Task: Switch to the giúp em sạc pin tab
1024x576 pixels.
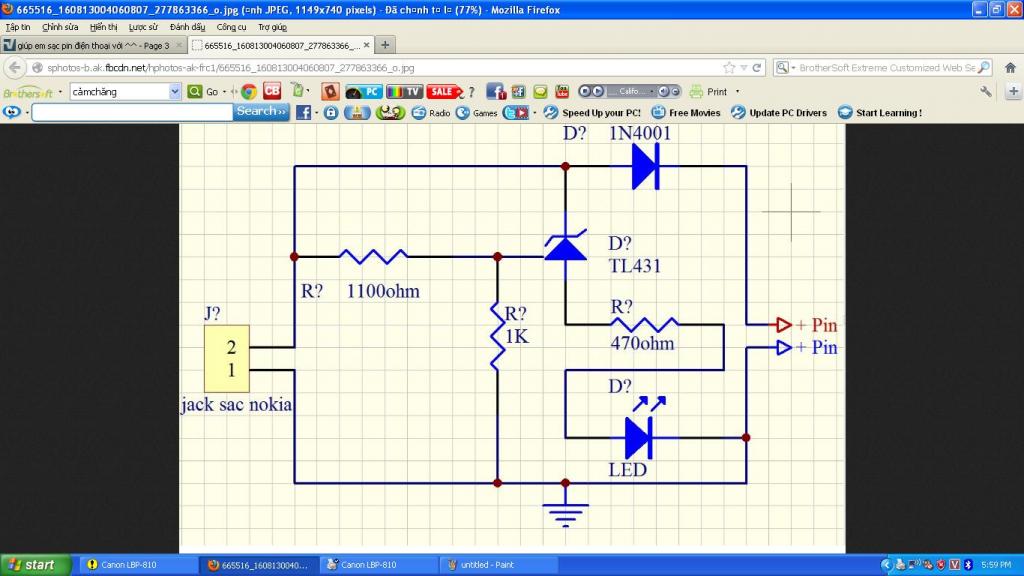Action: (x=93, y=45)
